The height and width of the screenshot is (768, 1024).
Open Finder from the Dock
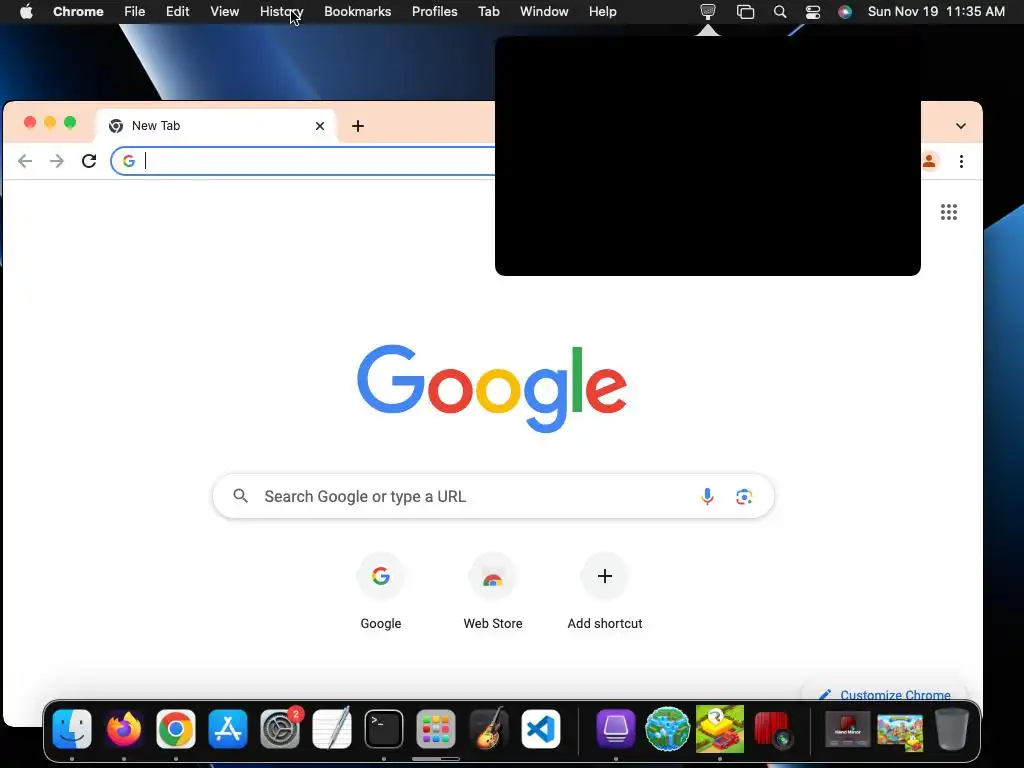tap(72, 729)
